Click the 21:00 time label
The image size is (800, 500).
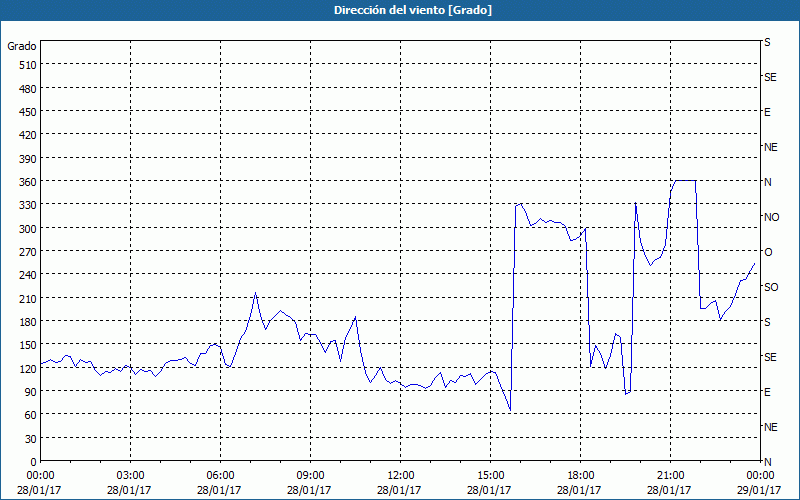[670, 476]
